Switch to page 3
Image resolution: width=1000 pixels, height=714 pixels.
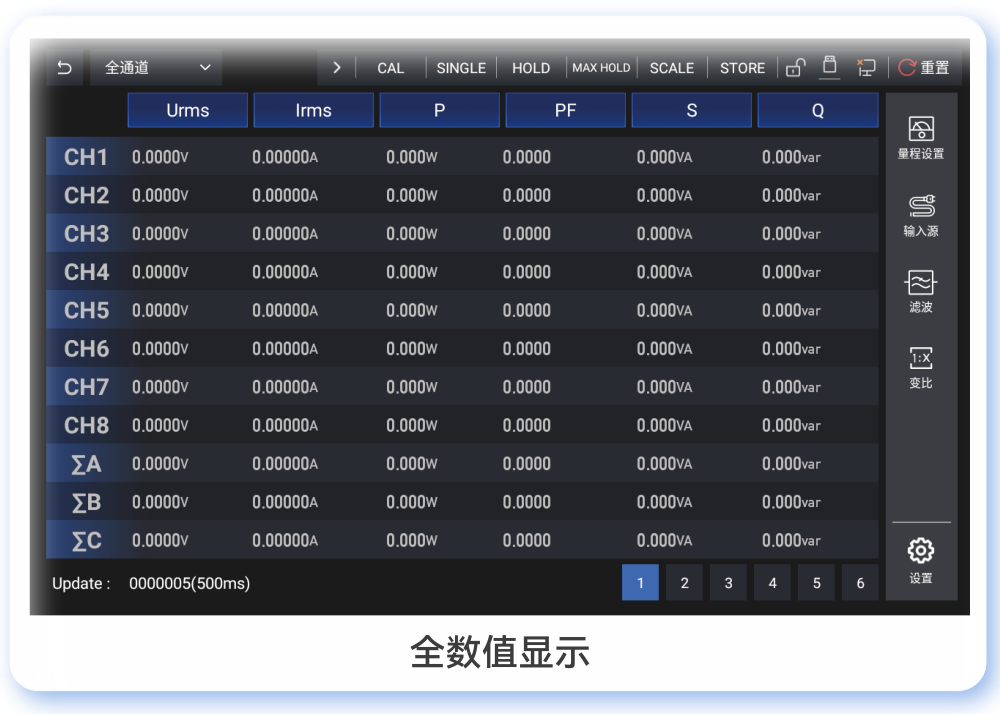[x=728, y=583]
